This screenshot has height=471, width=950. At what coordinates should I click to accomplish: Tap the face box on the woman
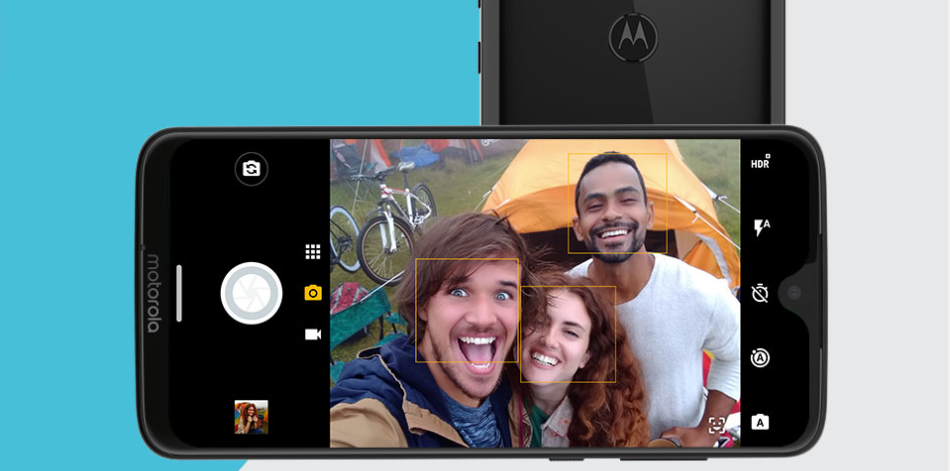coord(568,334)
